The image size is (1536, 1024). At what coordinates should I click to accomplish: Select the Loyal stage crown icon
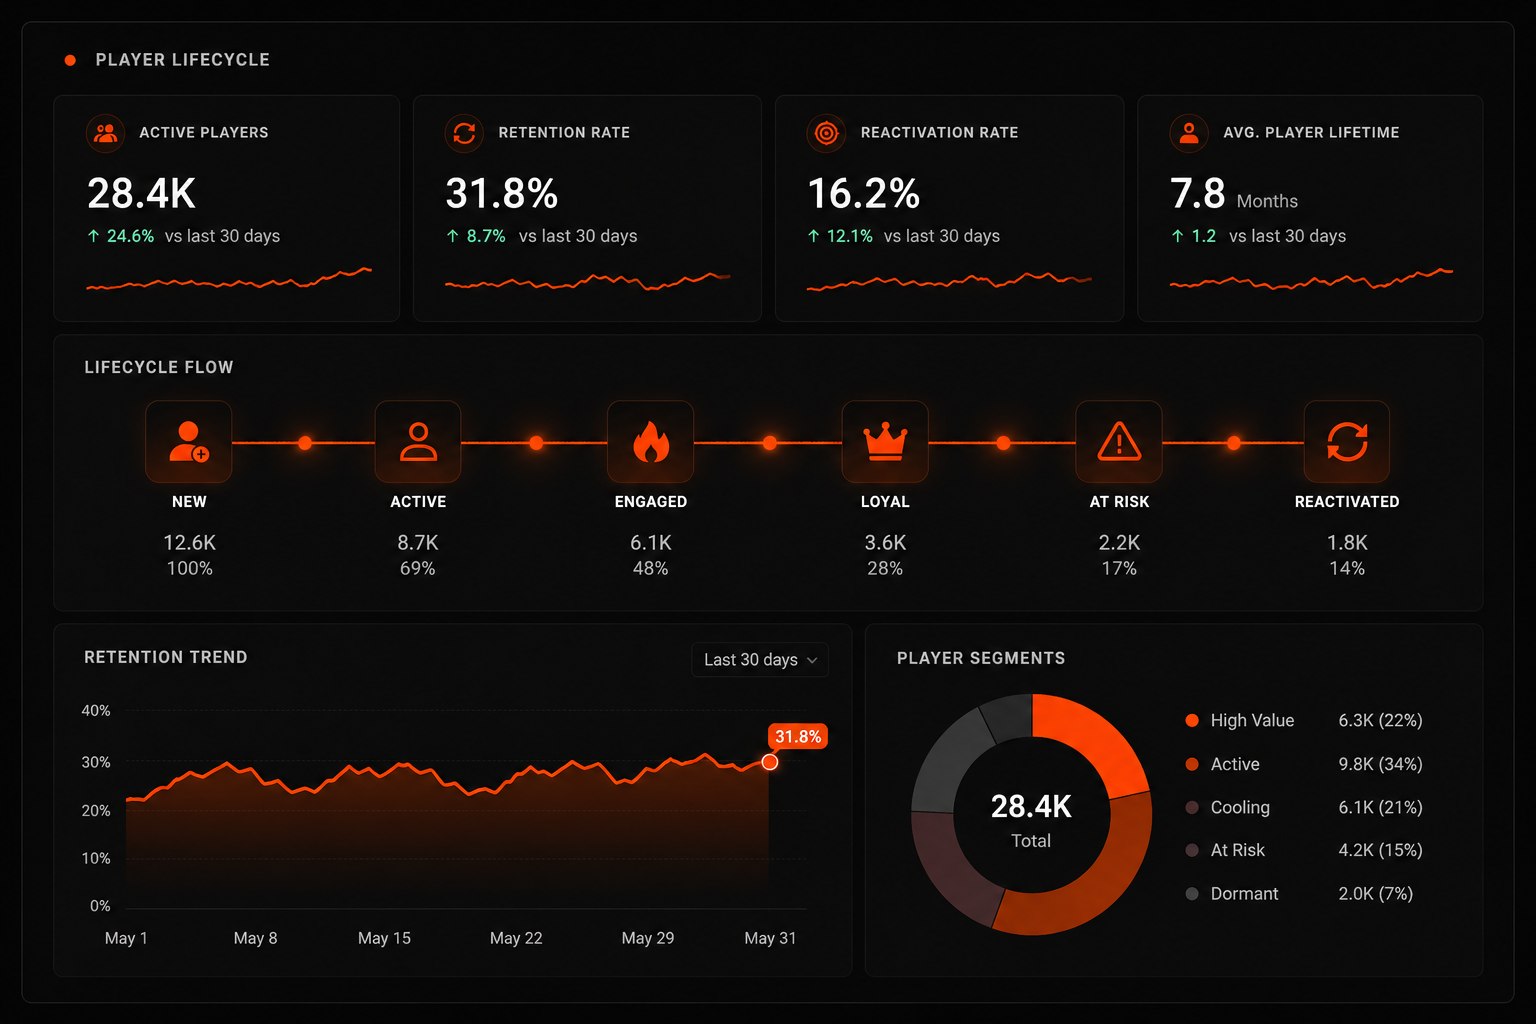coord(885,442)
